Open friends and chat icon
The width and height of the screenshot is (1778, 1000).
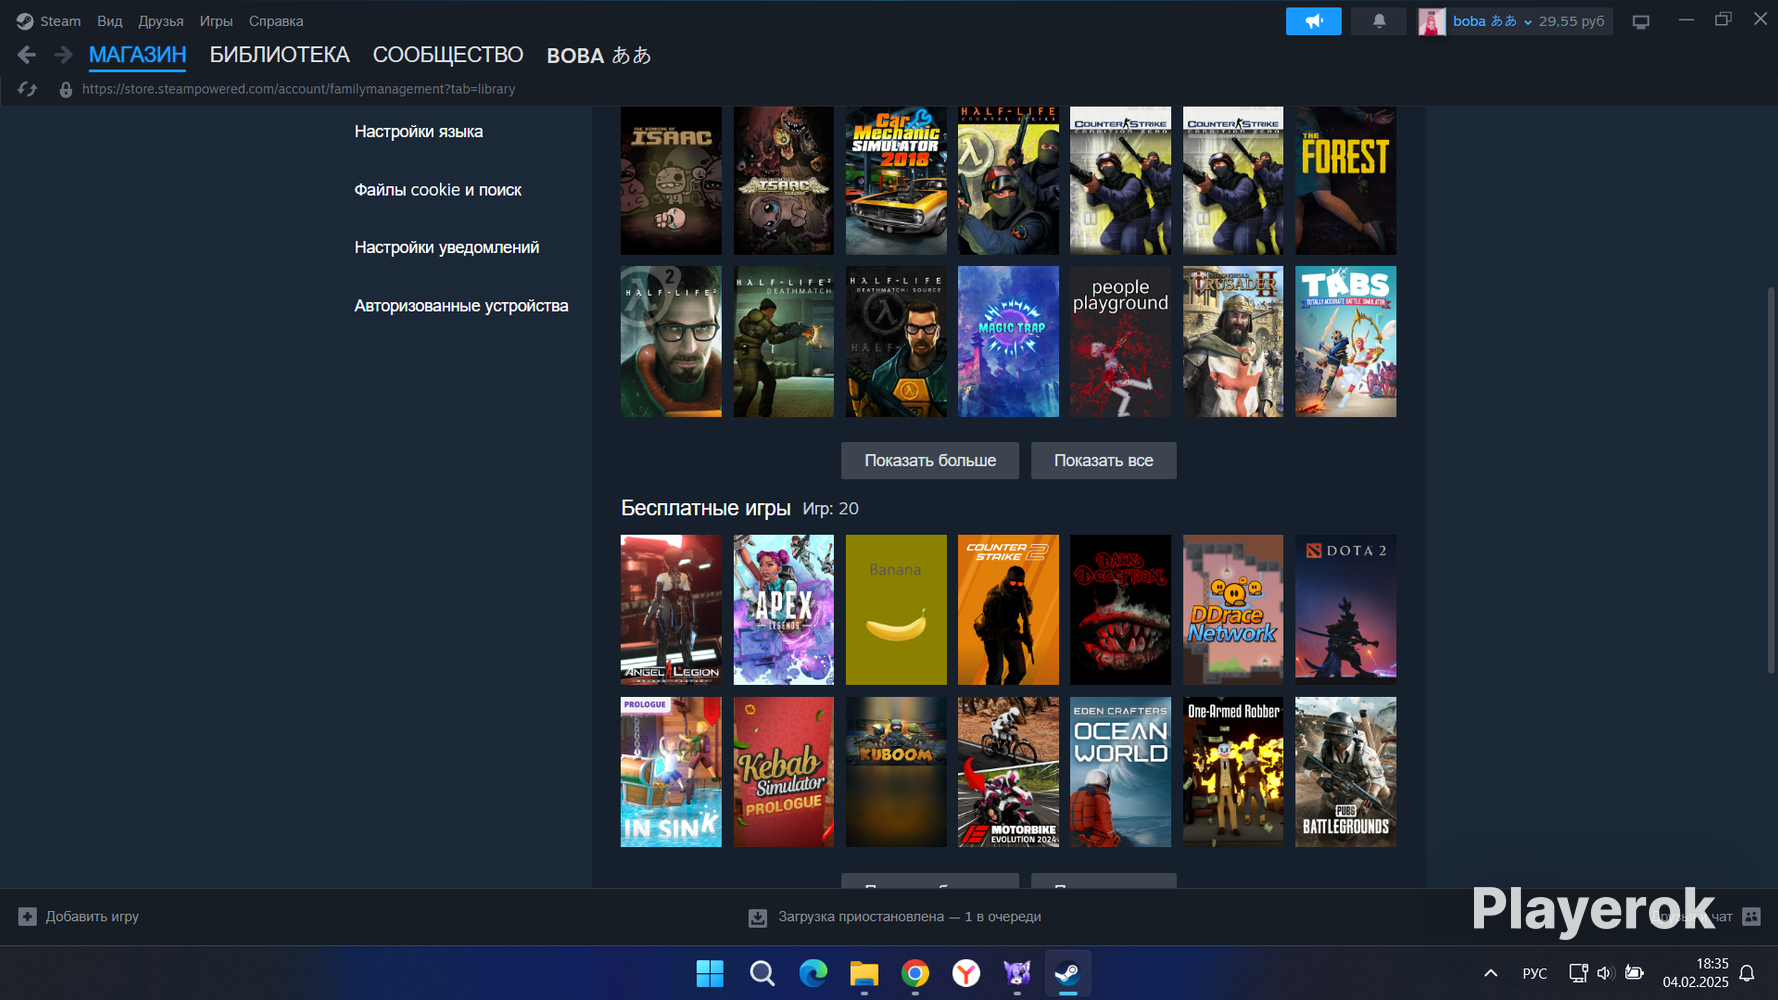coord(1751,916)
